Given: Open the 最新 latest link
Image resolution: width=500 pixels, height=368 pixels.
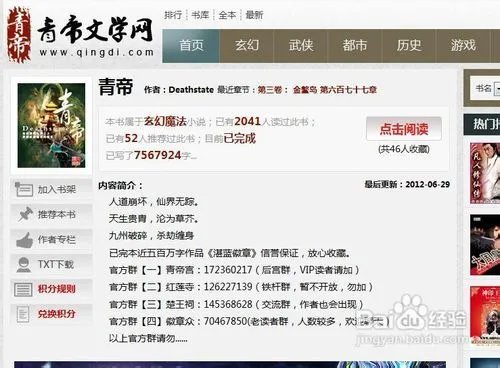Looking at the screenshot, I should click(x=254, y=15).
